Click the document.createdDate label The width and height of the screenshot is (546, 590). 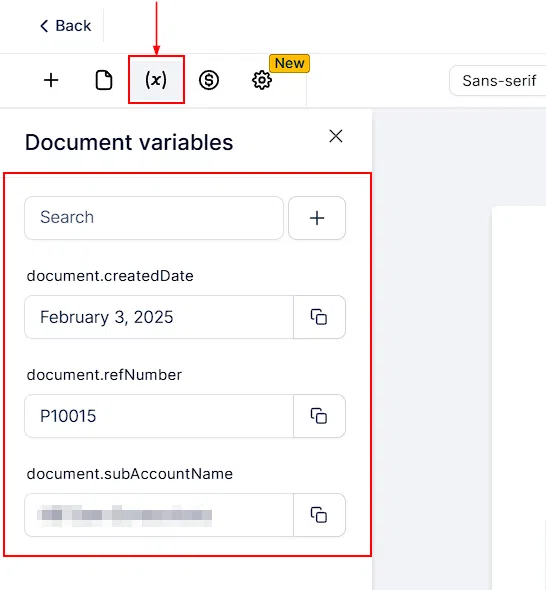point(110,276)
